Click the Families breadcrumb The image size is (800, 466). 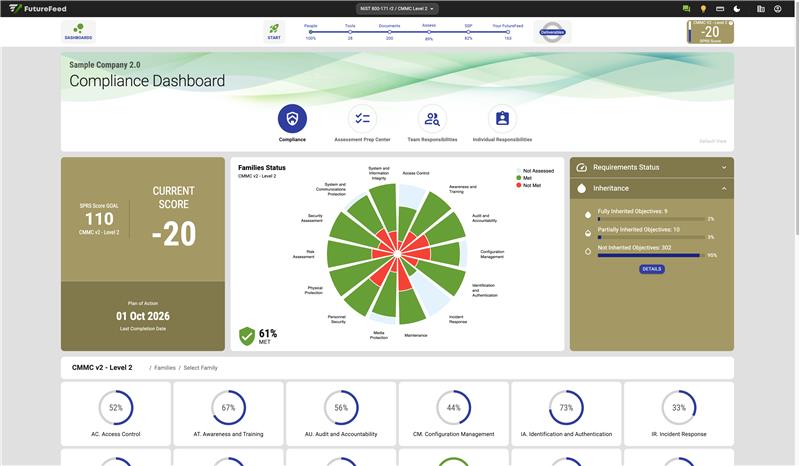pyautogui.click(x=165, y=368)
